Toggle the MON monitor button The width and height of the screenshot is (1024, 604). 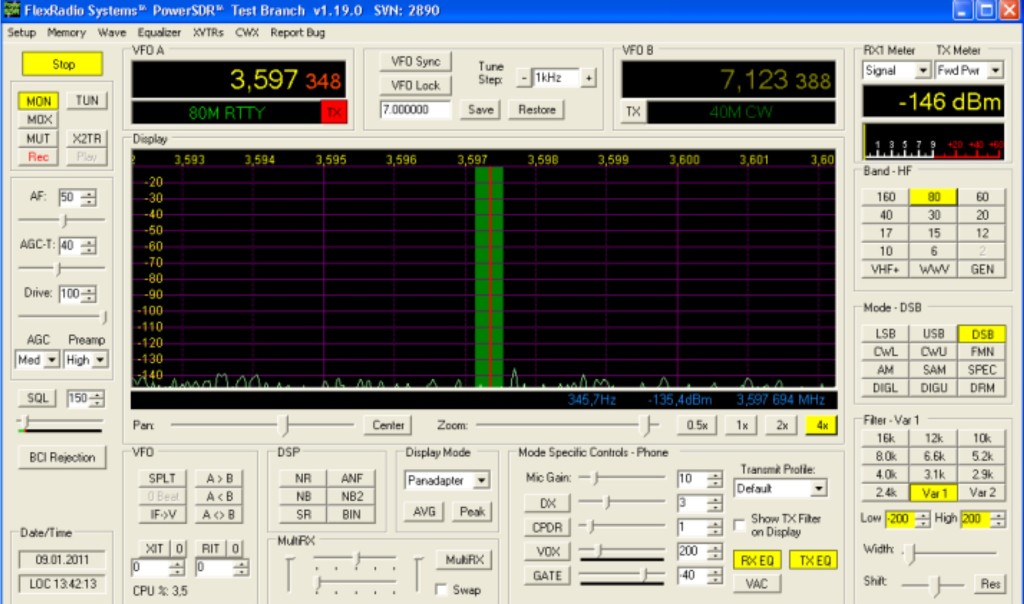tap(38, 101)
